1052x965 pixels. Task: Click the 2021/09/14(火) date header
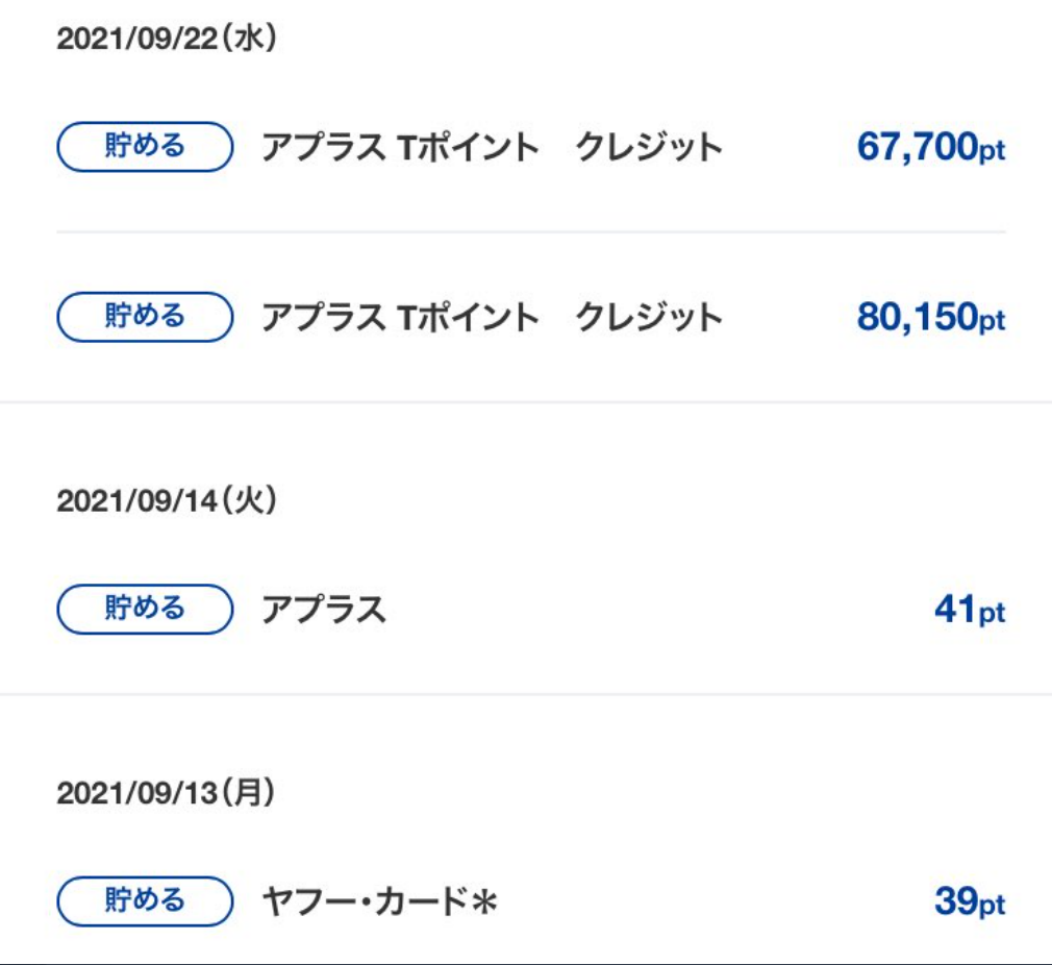(x=166, y=501)
